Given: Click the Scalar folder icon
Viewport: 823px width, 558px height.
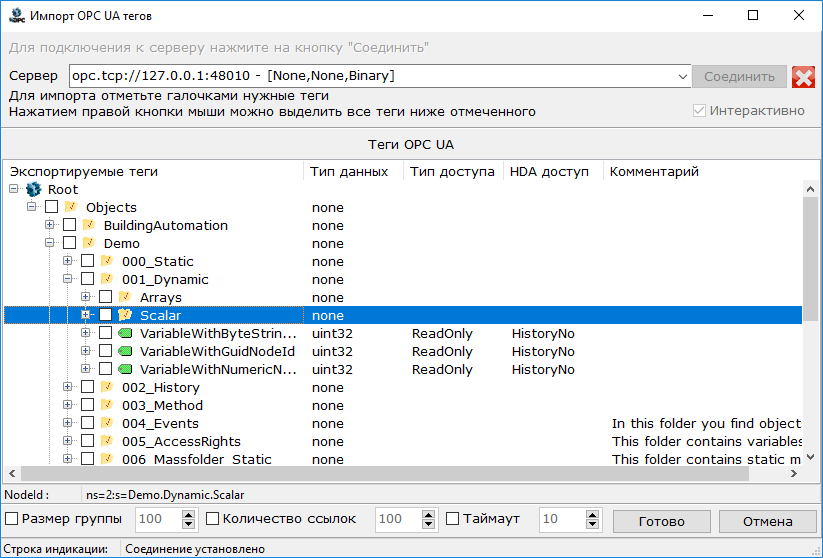Looking at the screenshot, I should coord(125,314).
